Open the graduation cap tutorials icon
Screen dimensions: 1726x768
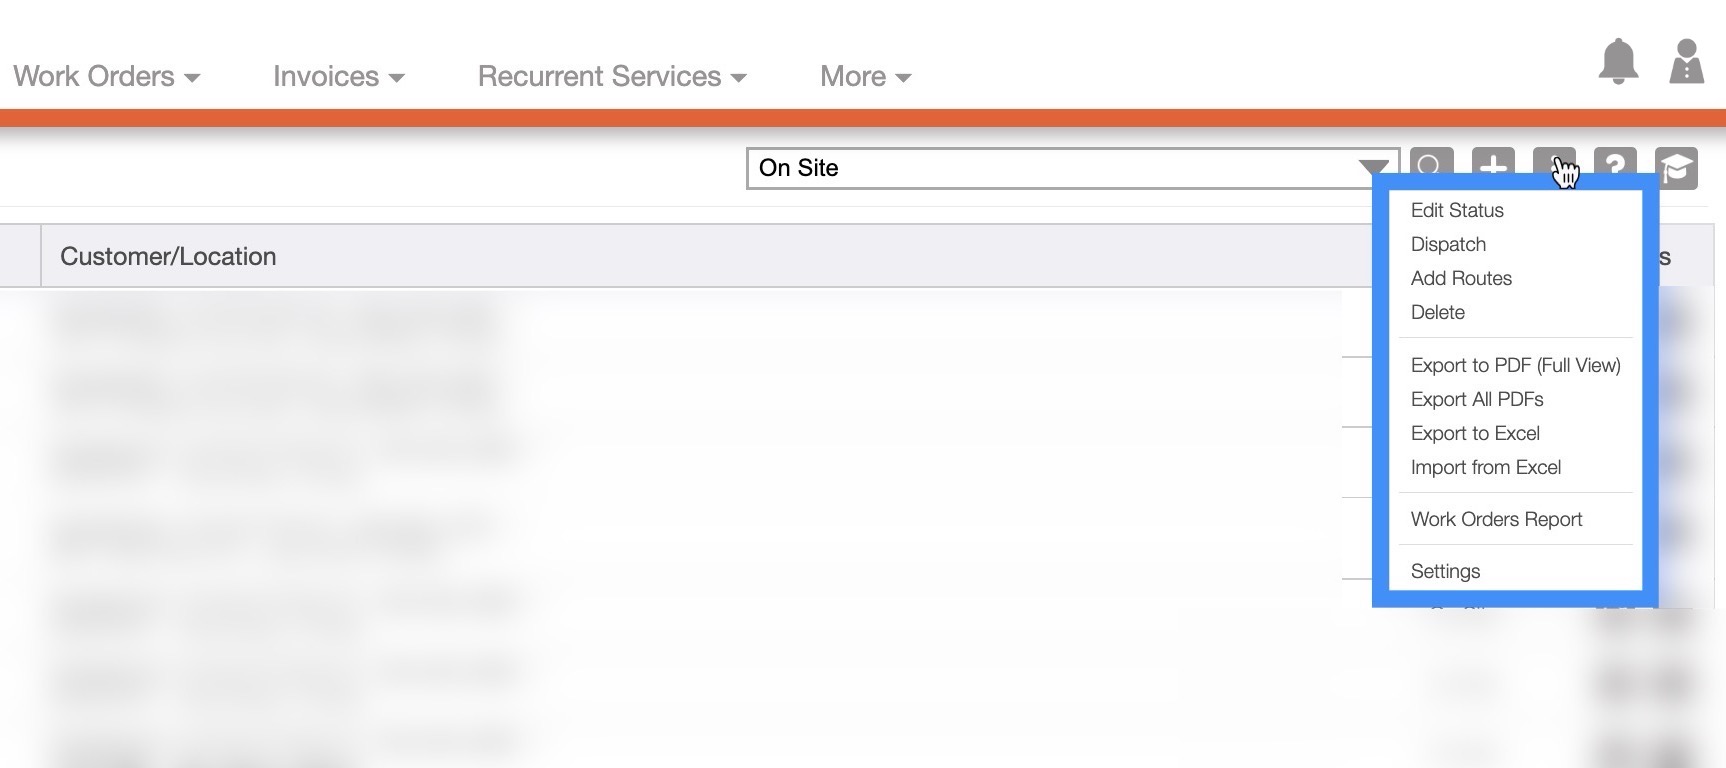1677,168
